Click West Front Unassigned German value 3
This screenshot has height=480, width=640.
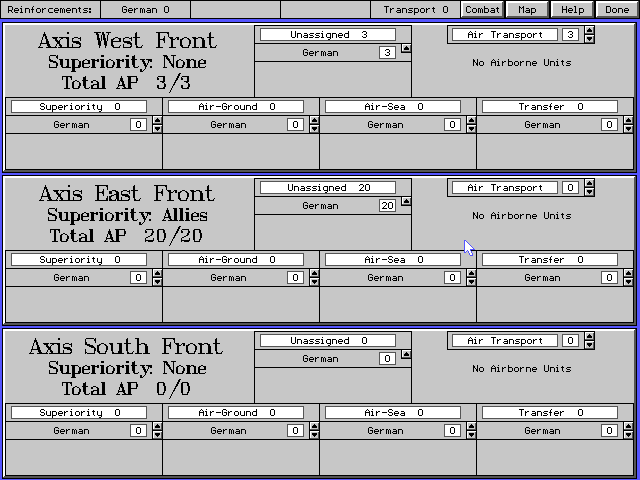coord(387,53)
